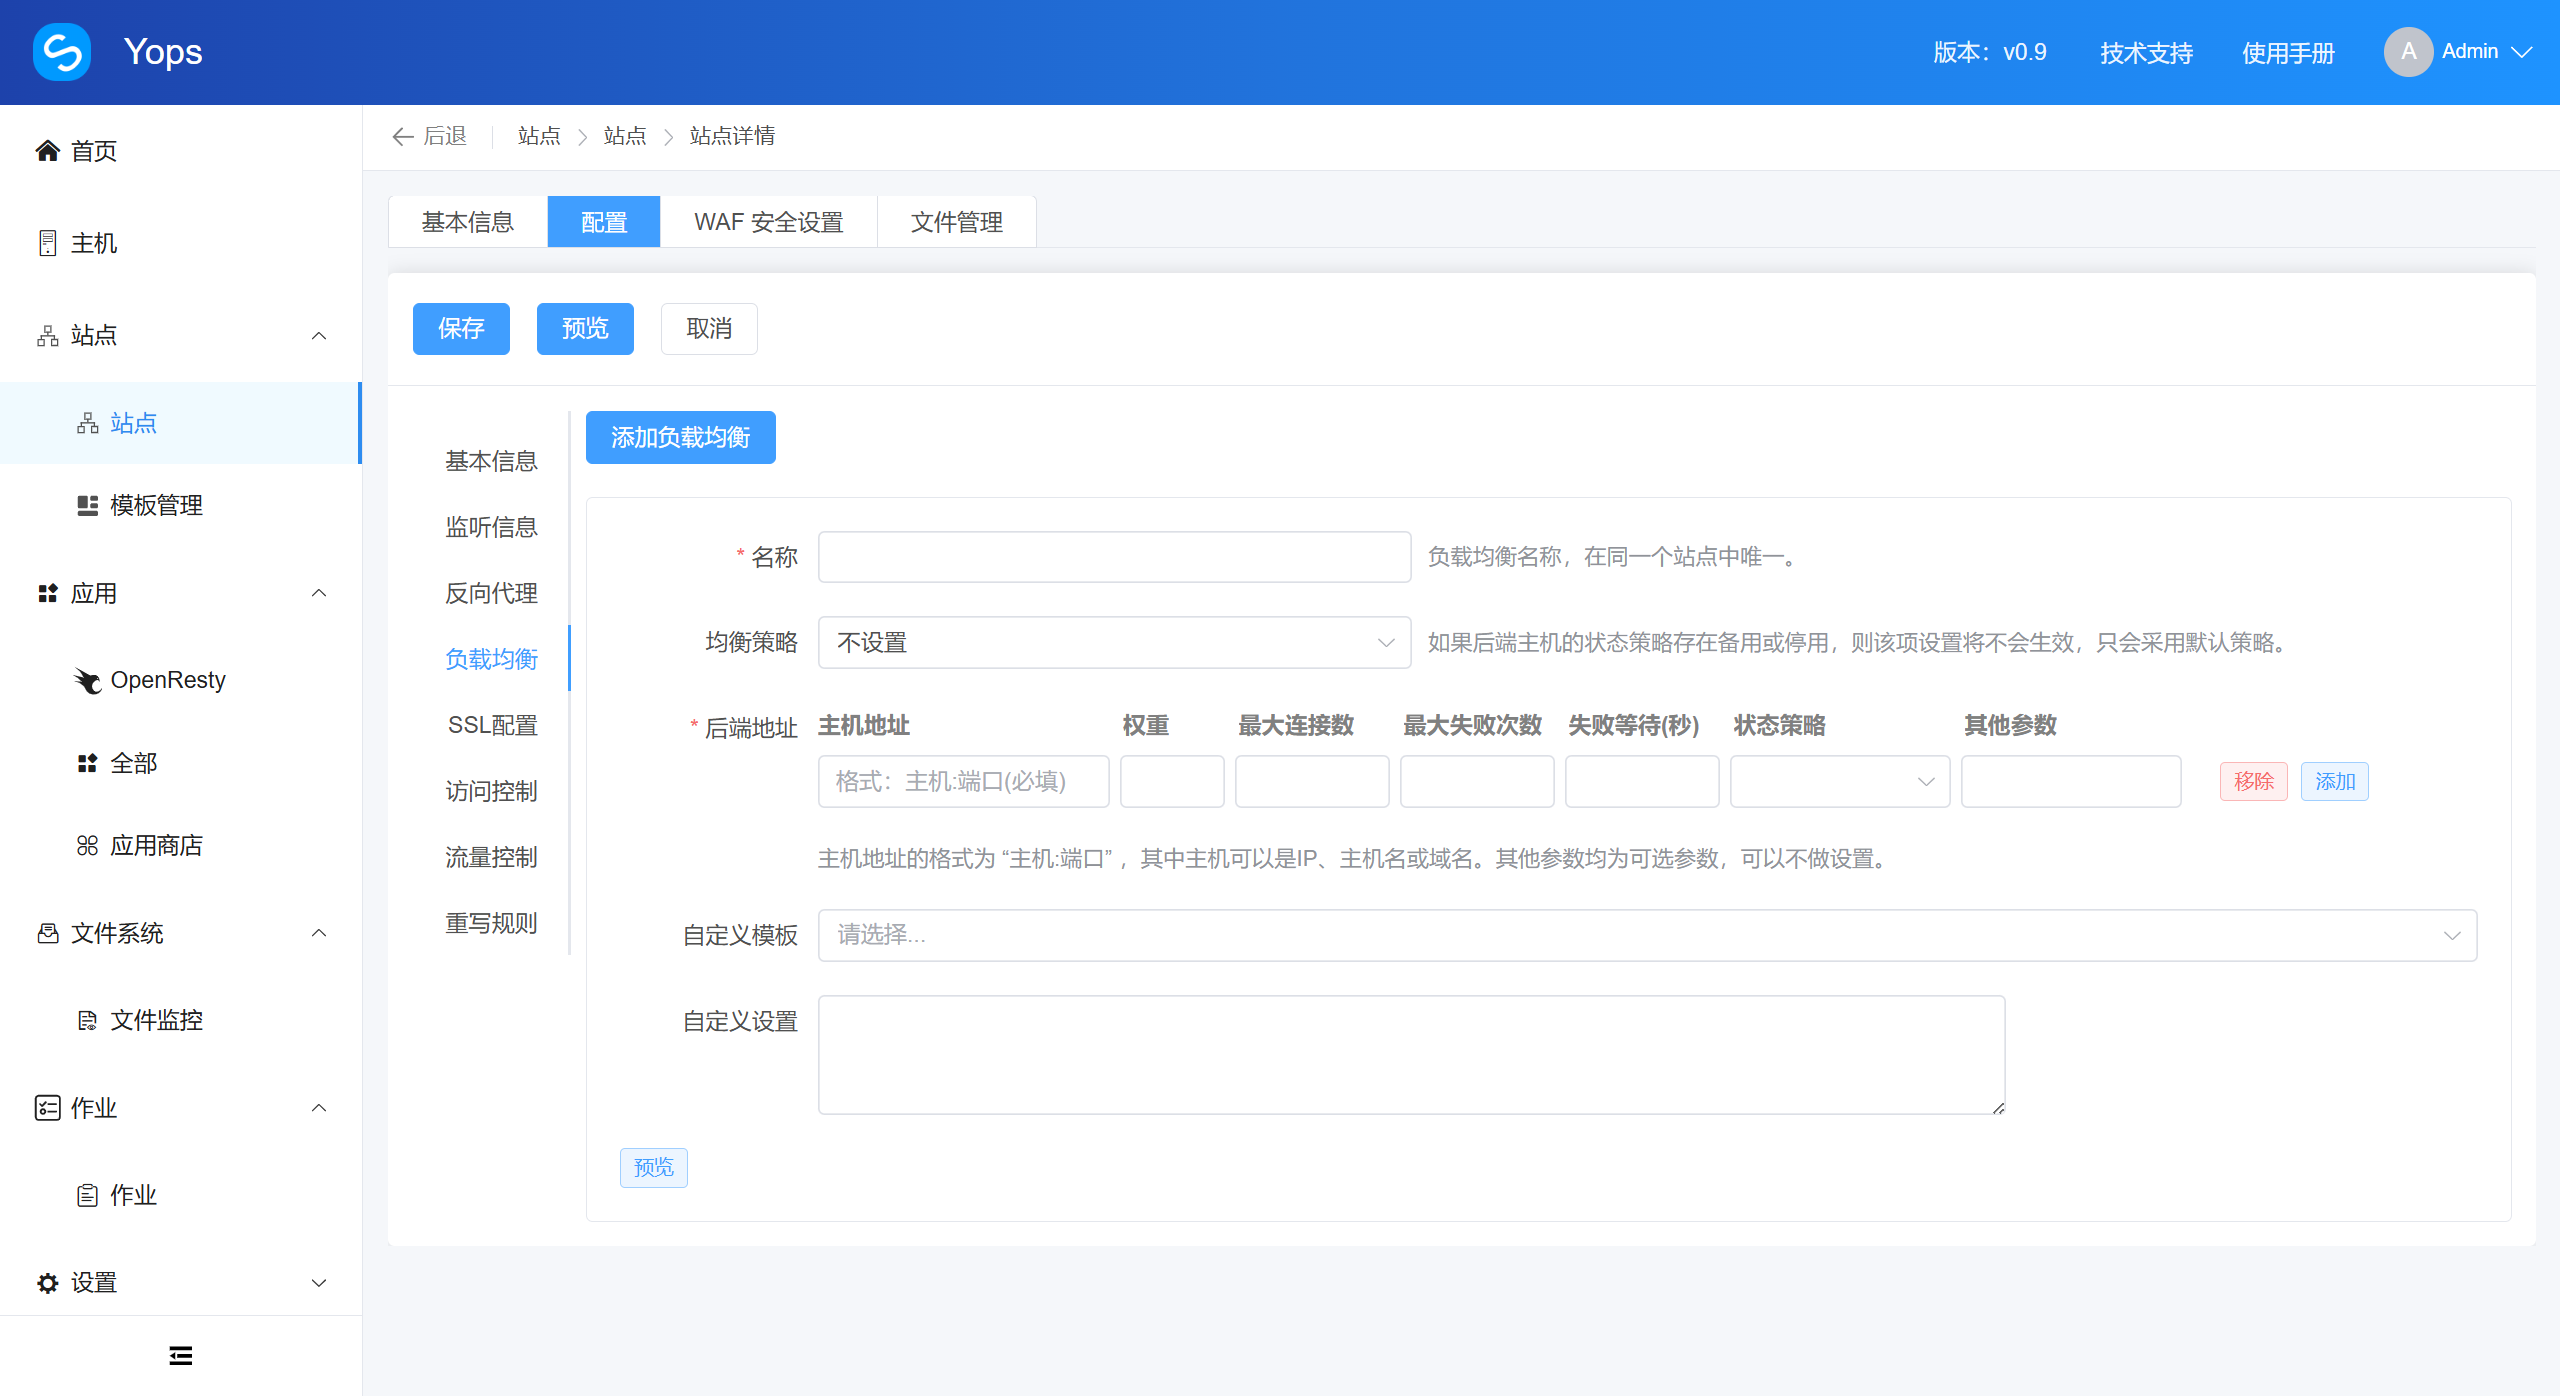Focus the 主机地址 input field
Image resolution: width=2560 pixels, height=1396 pixels.
click(x=963, y=781)
